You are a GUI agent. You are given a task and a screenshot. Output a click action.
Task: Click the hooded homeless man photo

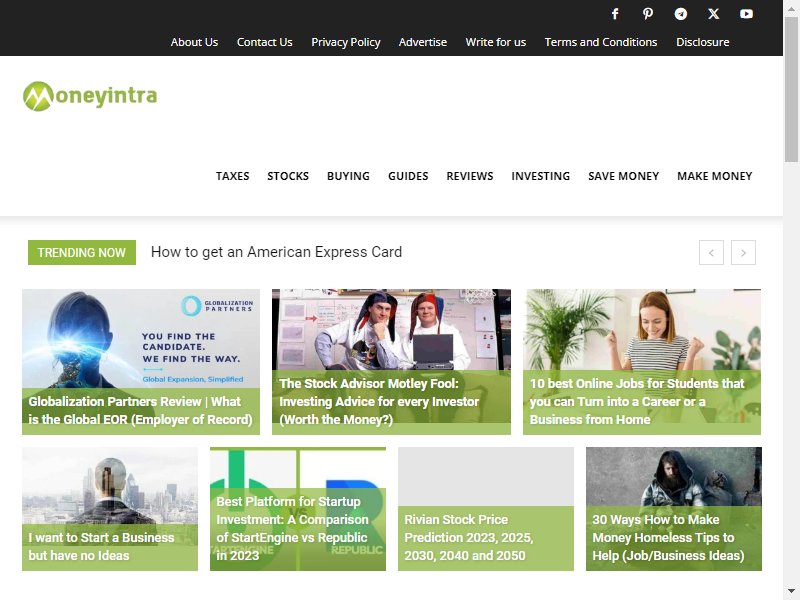(673, 477)
